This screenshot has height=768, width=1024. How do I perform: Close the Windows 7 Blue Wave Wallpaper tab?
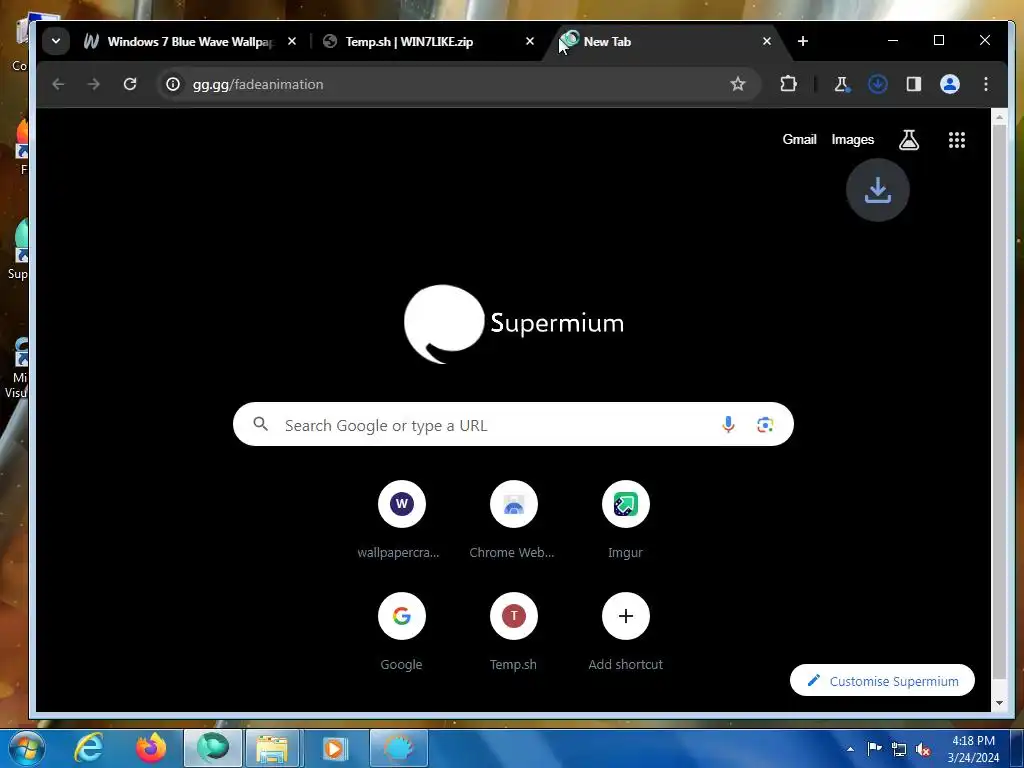click(x=292, y=41)
